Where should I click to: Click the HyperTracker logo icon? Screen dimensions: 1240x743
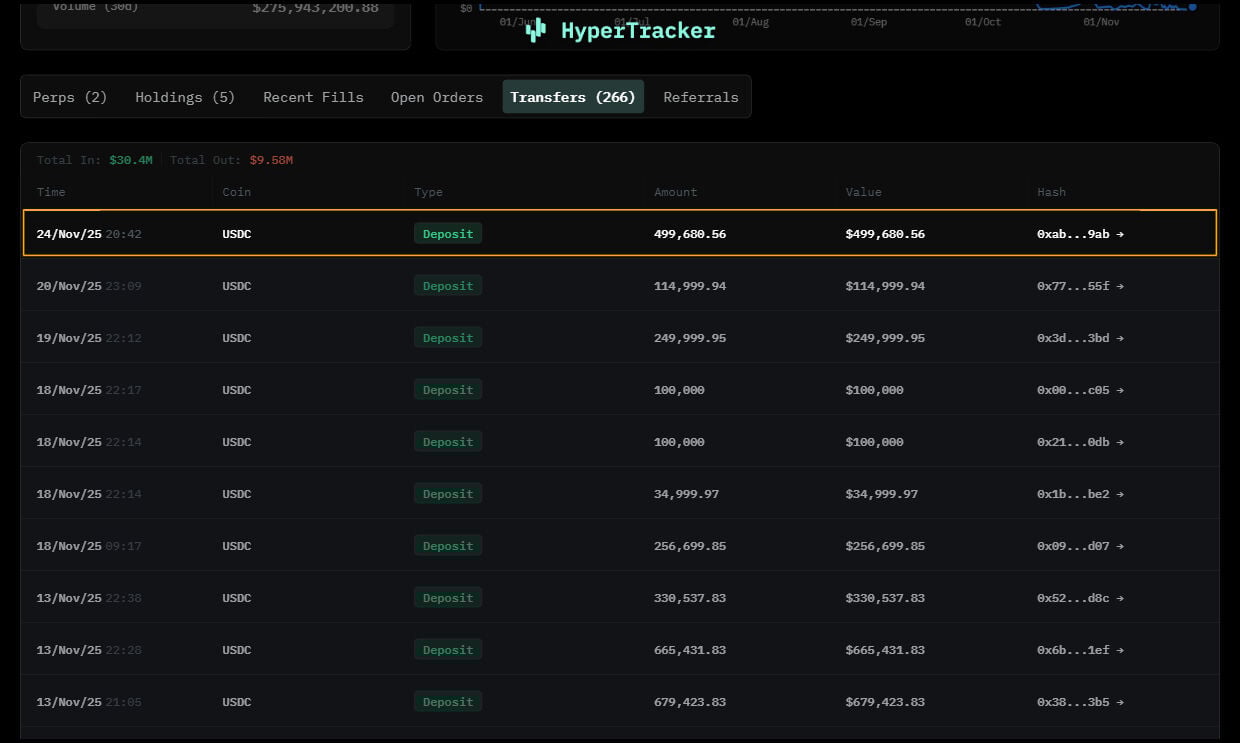coord(536,30)
